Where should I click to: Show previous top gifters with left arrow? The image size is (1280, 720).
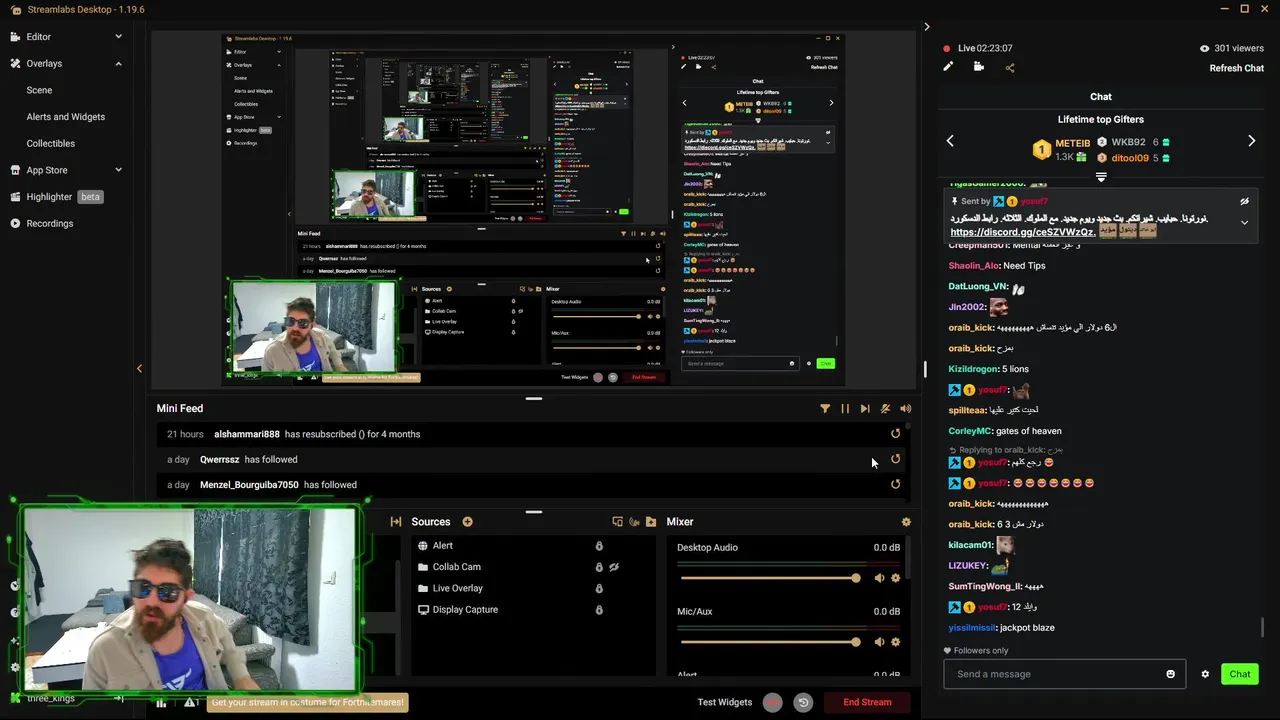(x=950, y=141)
